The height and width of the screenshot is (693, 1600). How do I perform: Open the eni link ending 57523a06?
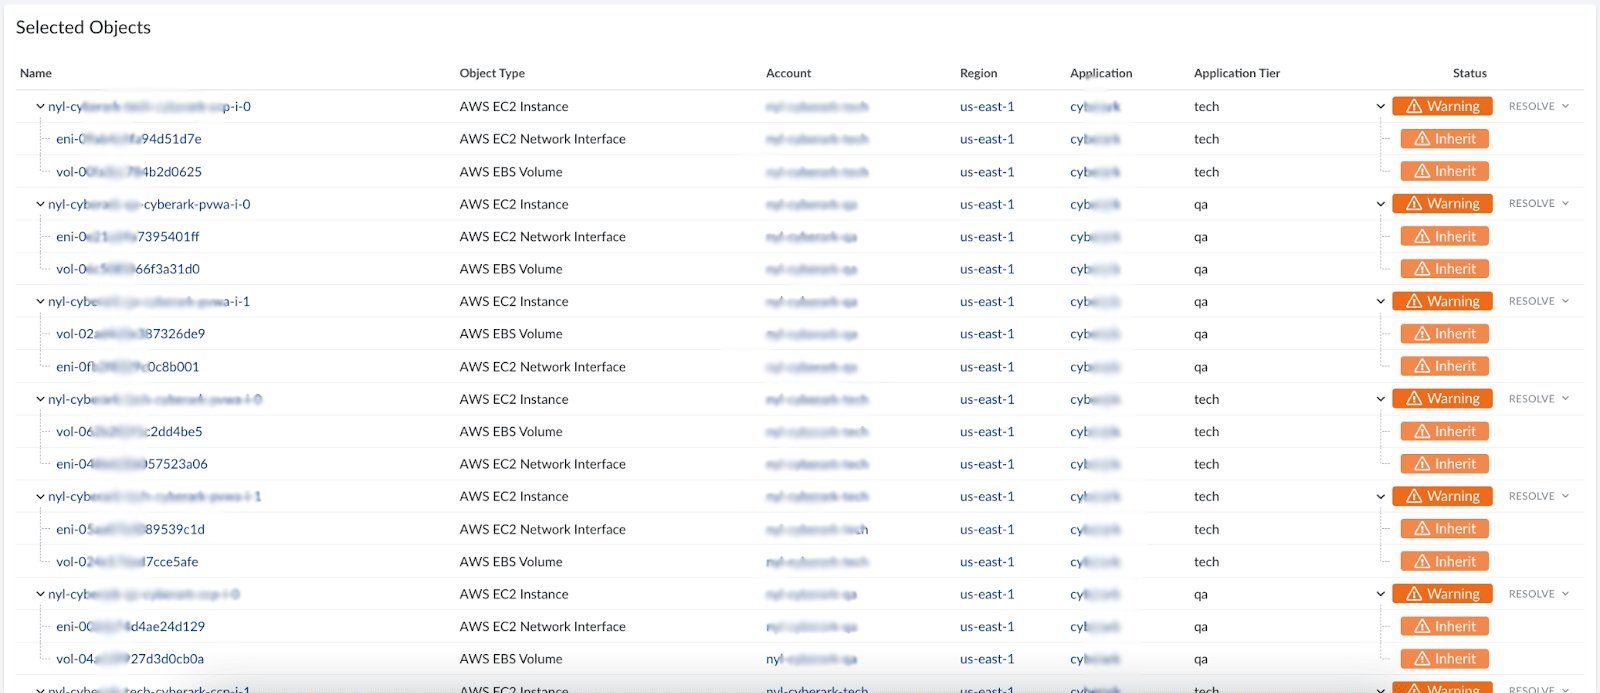click(x=132, y=464)
